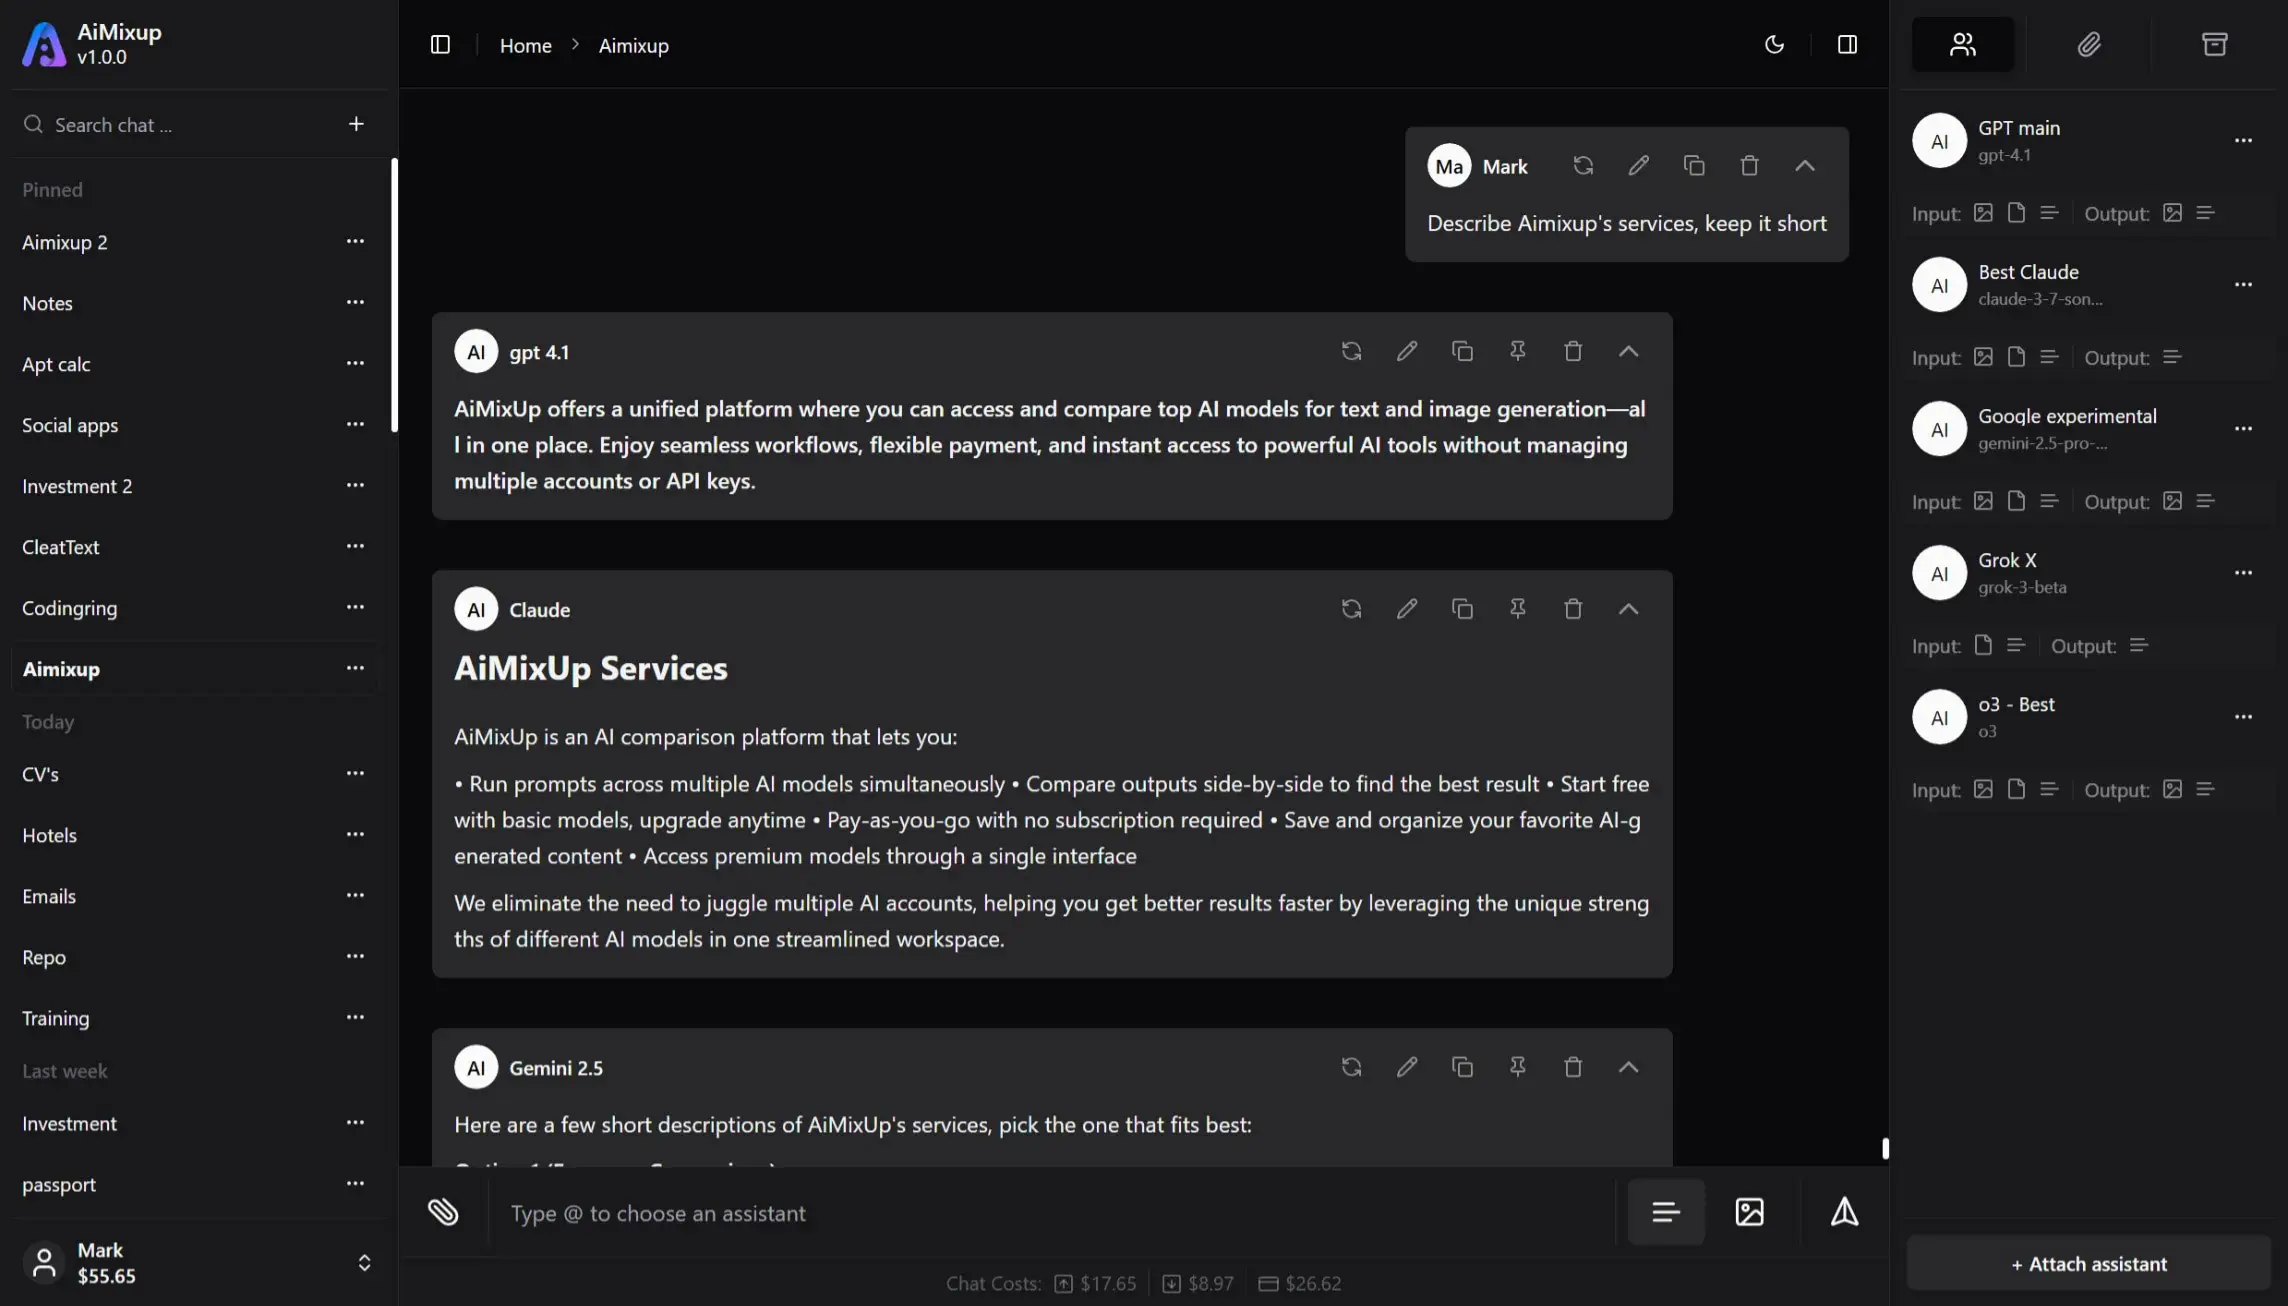Toggle image output for GPT main assistant

click(2172, 212)
